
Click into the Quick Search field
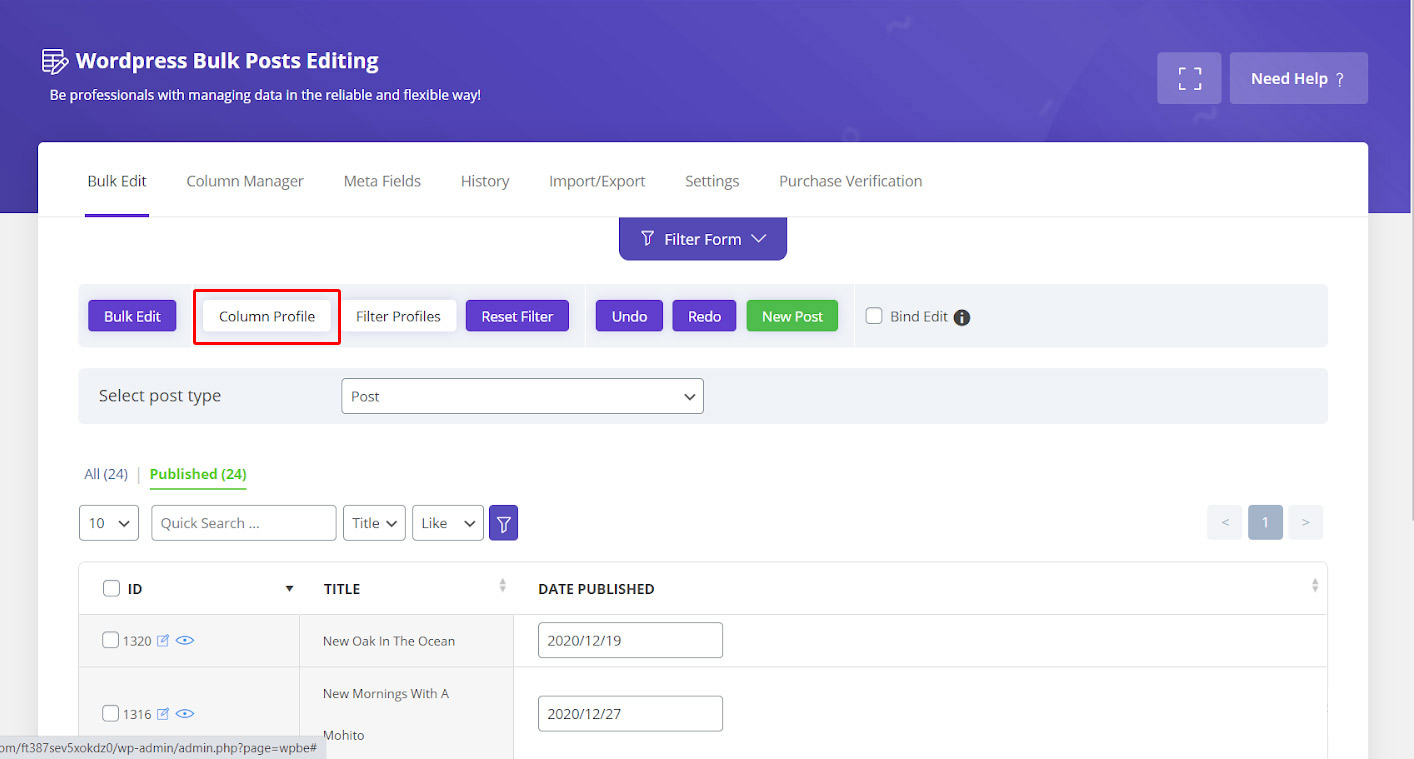point(244,523)
